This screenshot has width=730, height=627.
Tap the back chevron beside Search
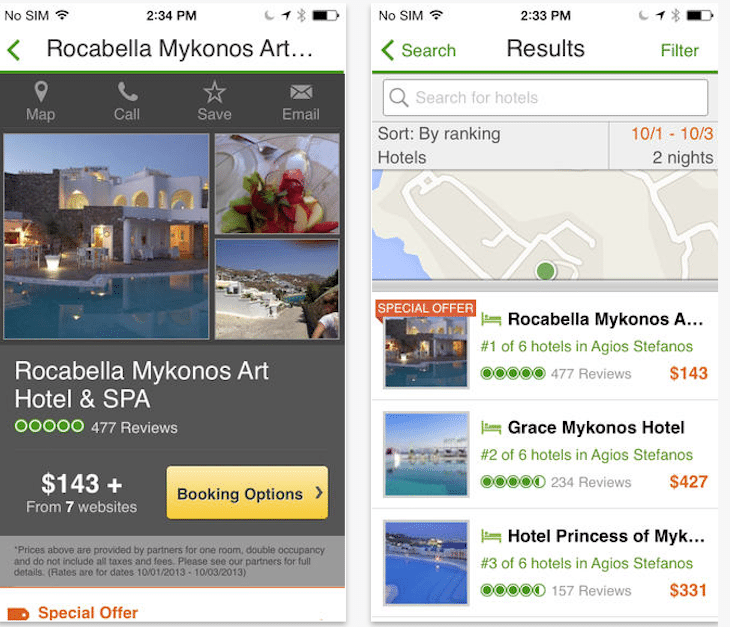[388, 50]
